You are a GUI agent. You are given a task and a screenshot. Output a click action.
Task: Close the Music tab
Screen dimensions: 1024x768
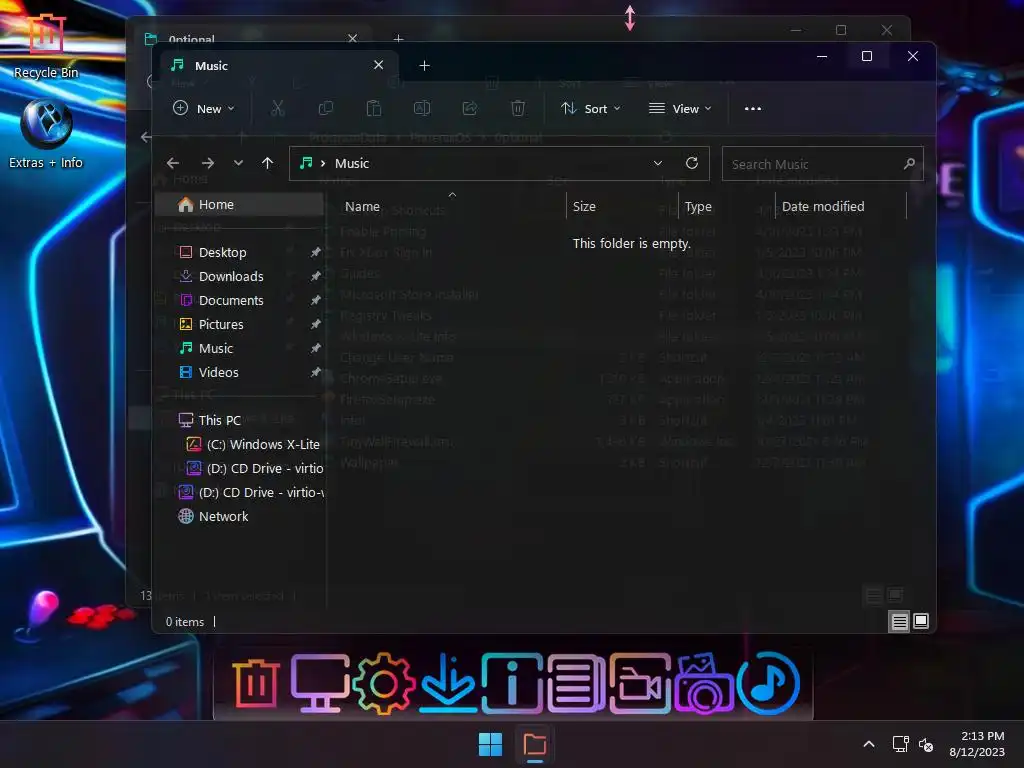coord(378,65)
